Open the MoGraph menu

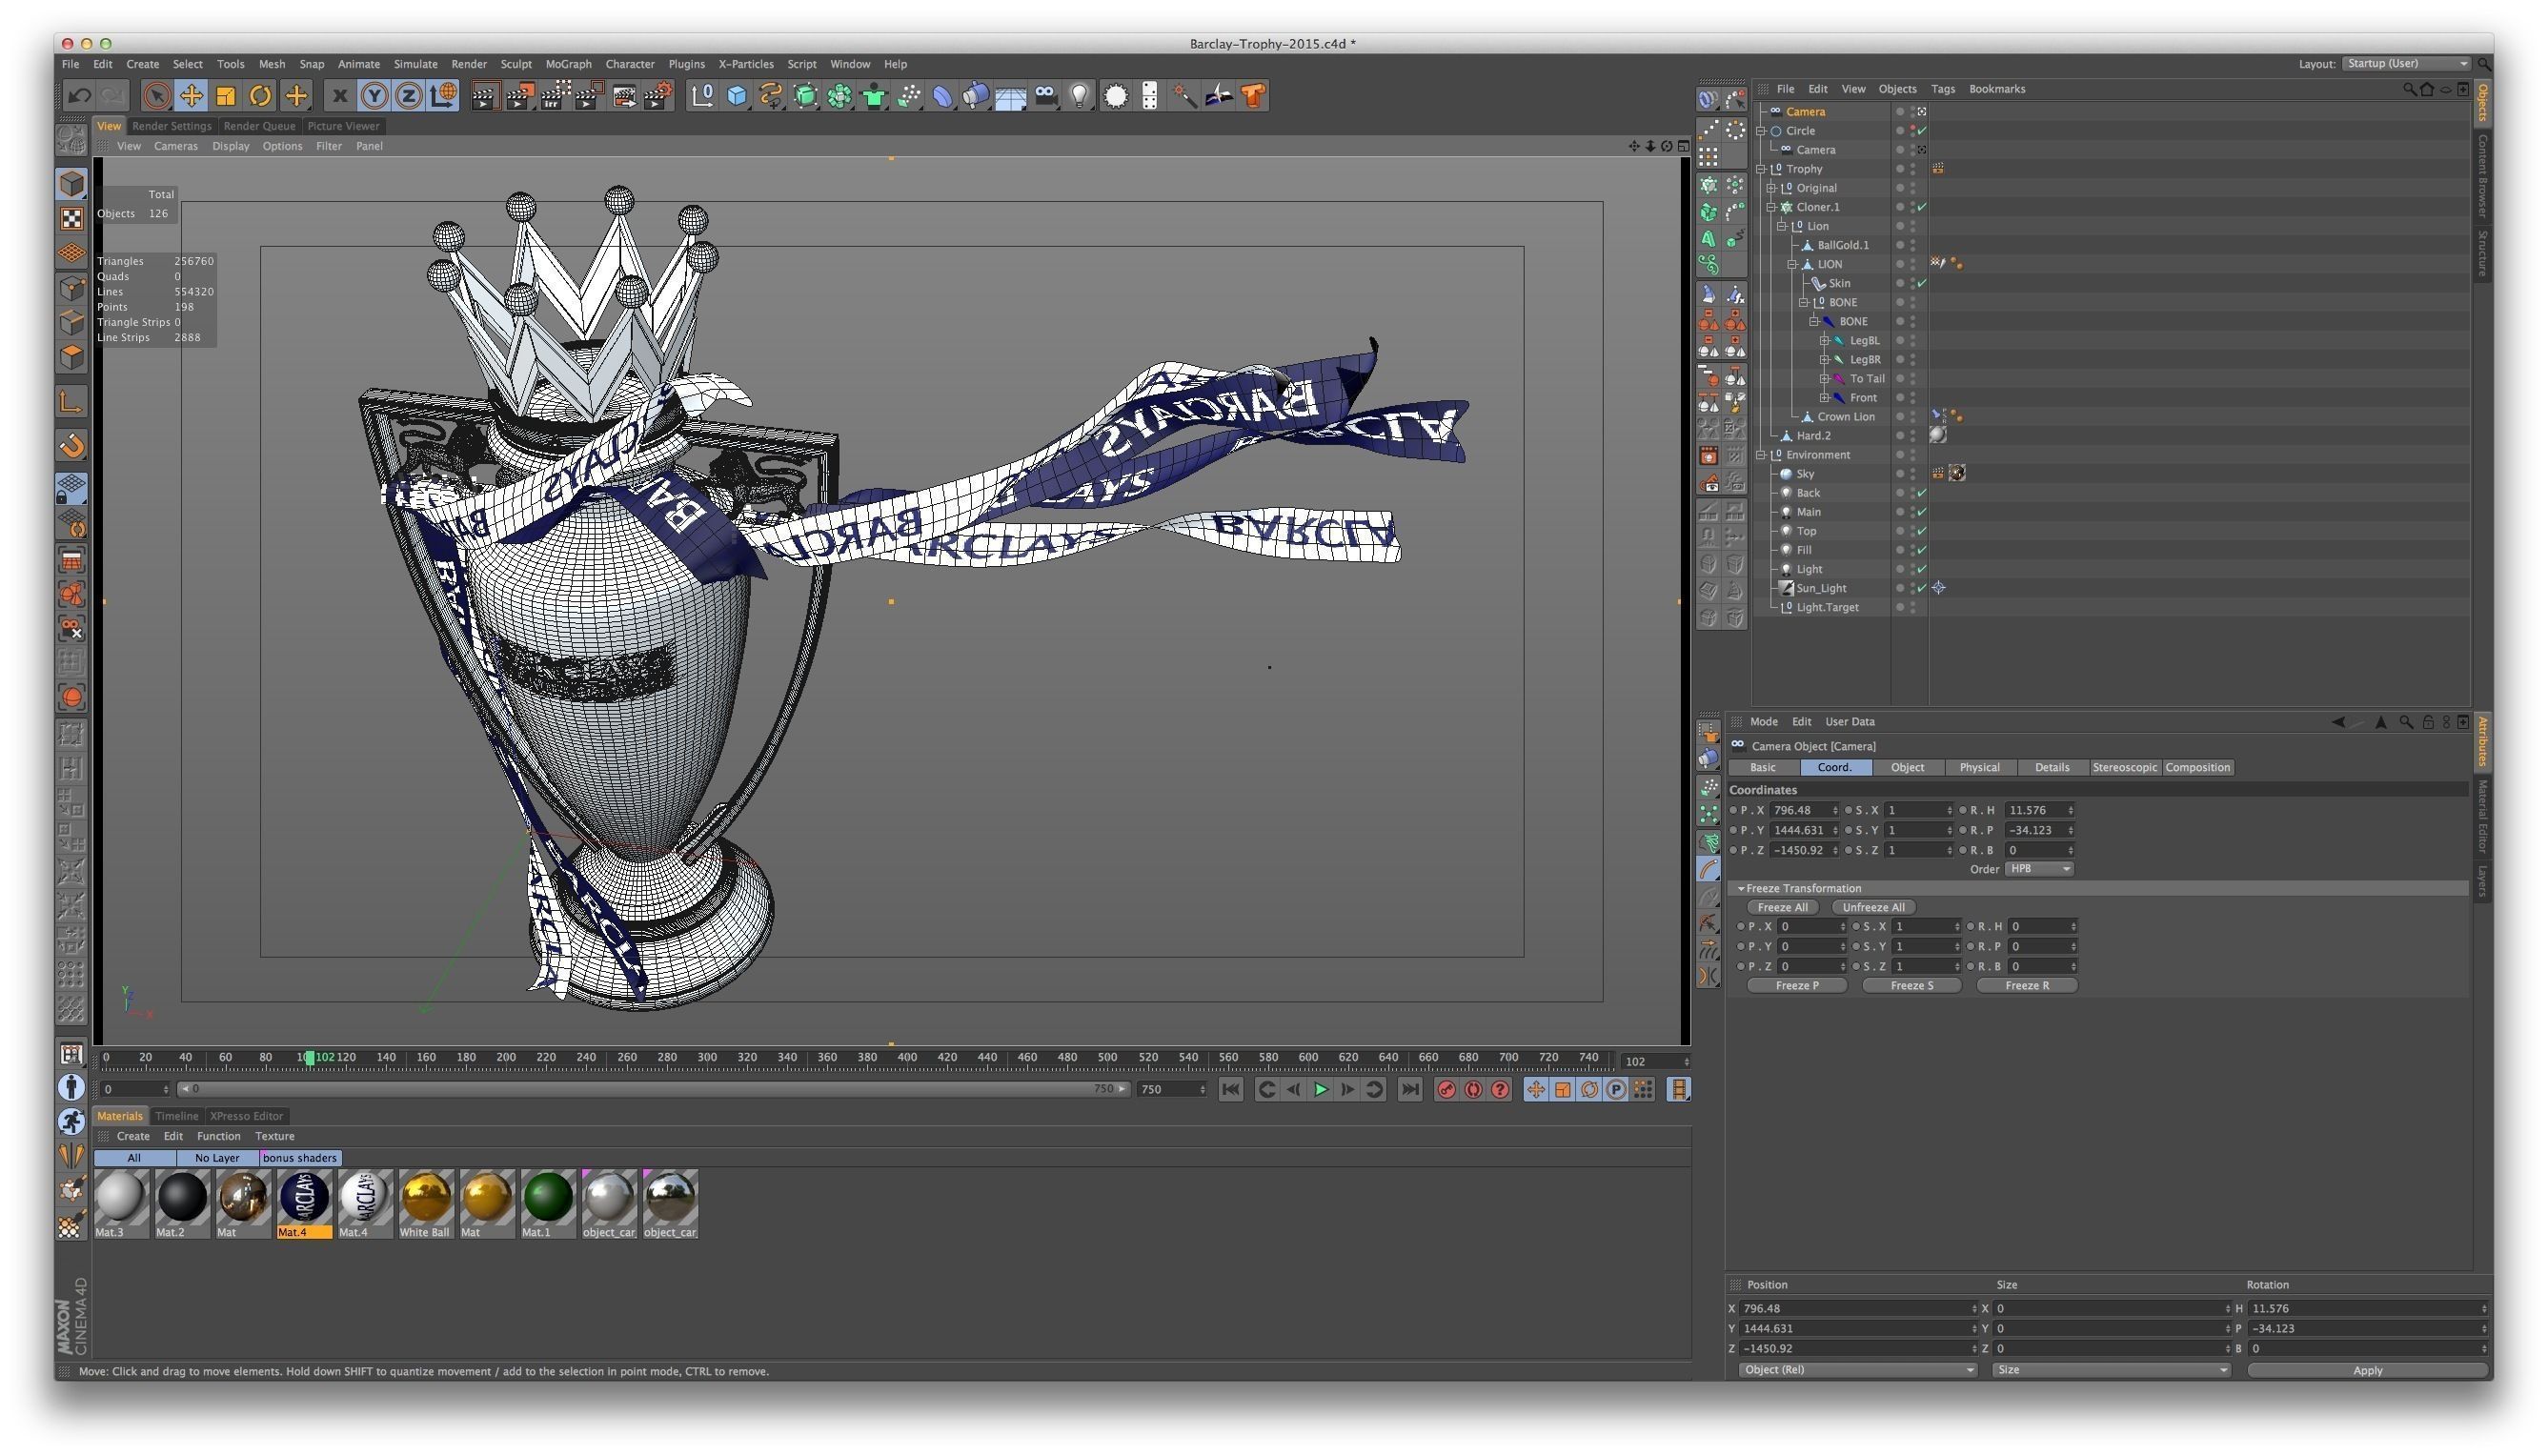(x=569, y=64)
